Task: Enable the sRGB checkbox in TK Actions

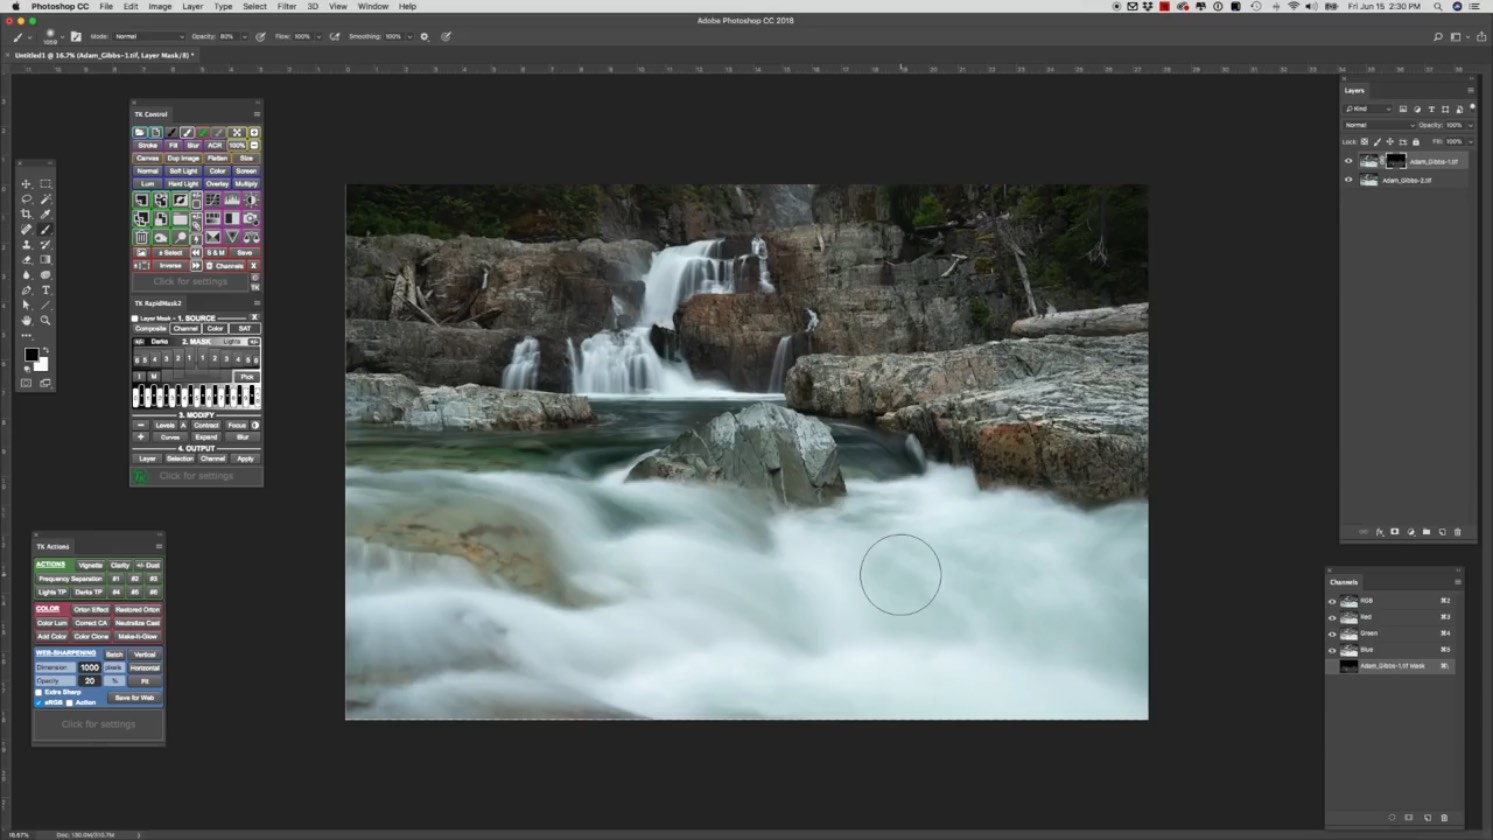Action: coord(39,702)
